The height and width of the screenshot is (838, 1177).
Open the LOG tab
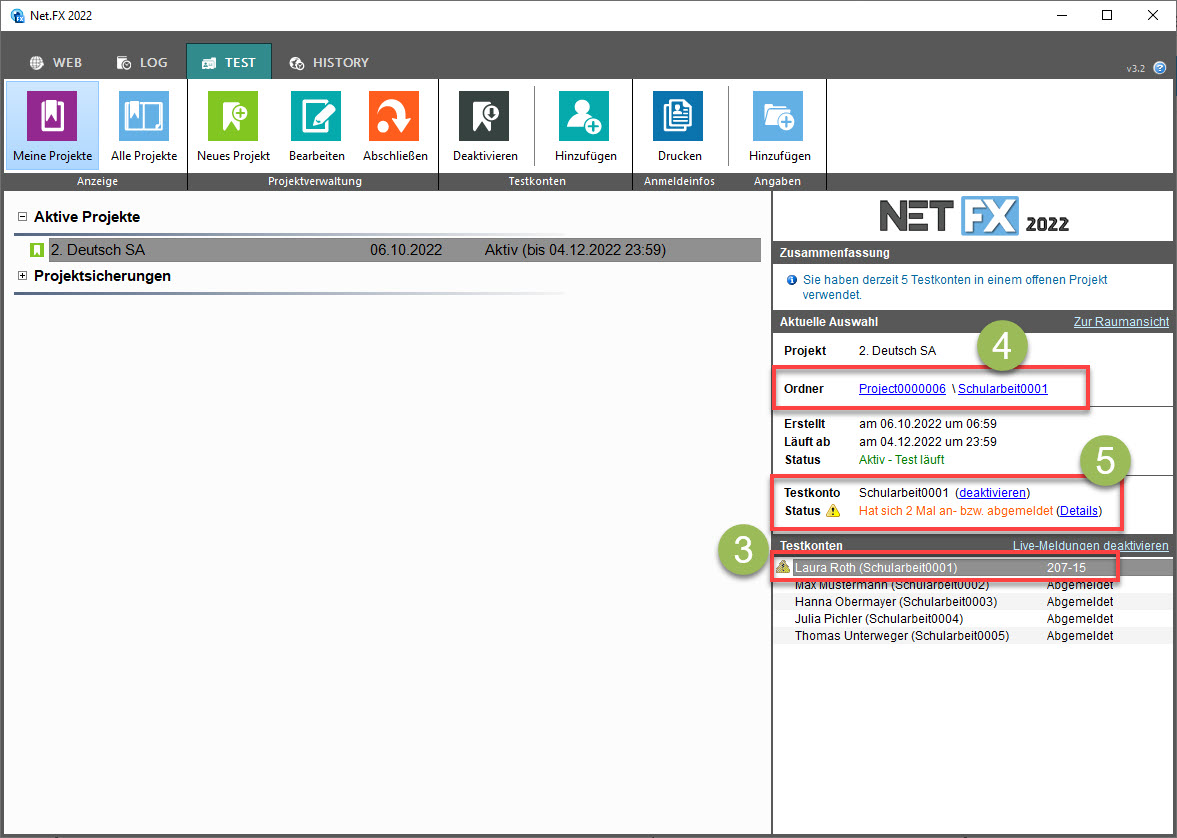click(x=142, y=62)
